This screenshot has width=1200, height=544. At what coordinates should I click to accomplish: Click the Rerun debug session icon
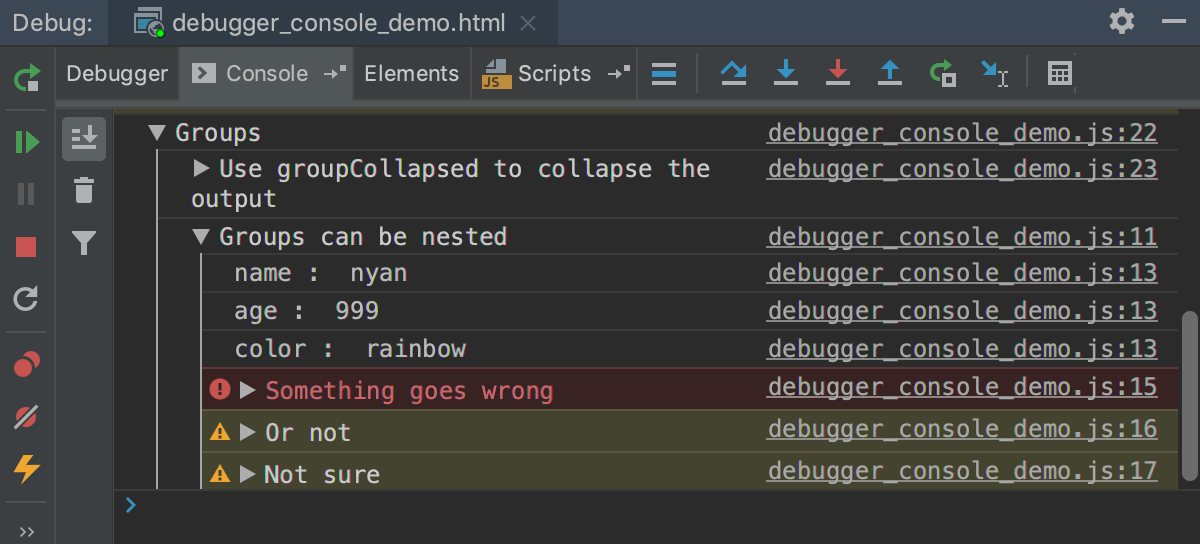tap(27, 76)
